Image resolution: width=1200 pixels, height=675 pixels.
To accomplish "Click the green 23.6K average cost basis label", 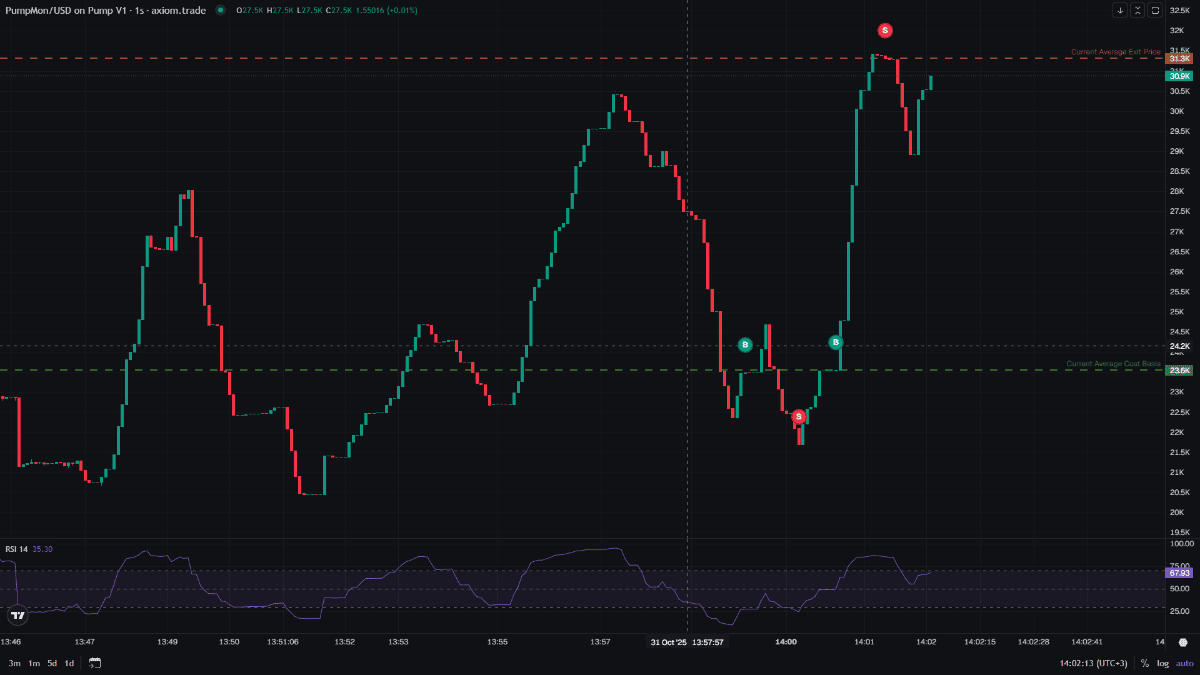I will coord(1179,371).
